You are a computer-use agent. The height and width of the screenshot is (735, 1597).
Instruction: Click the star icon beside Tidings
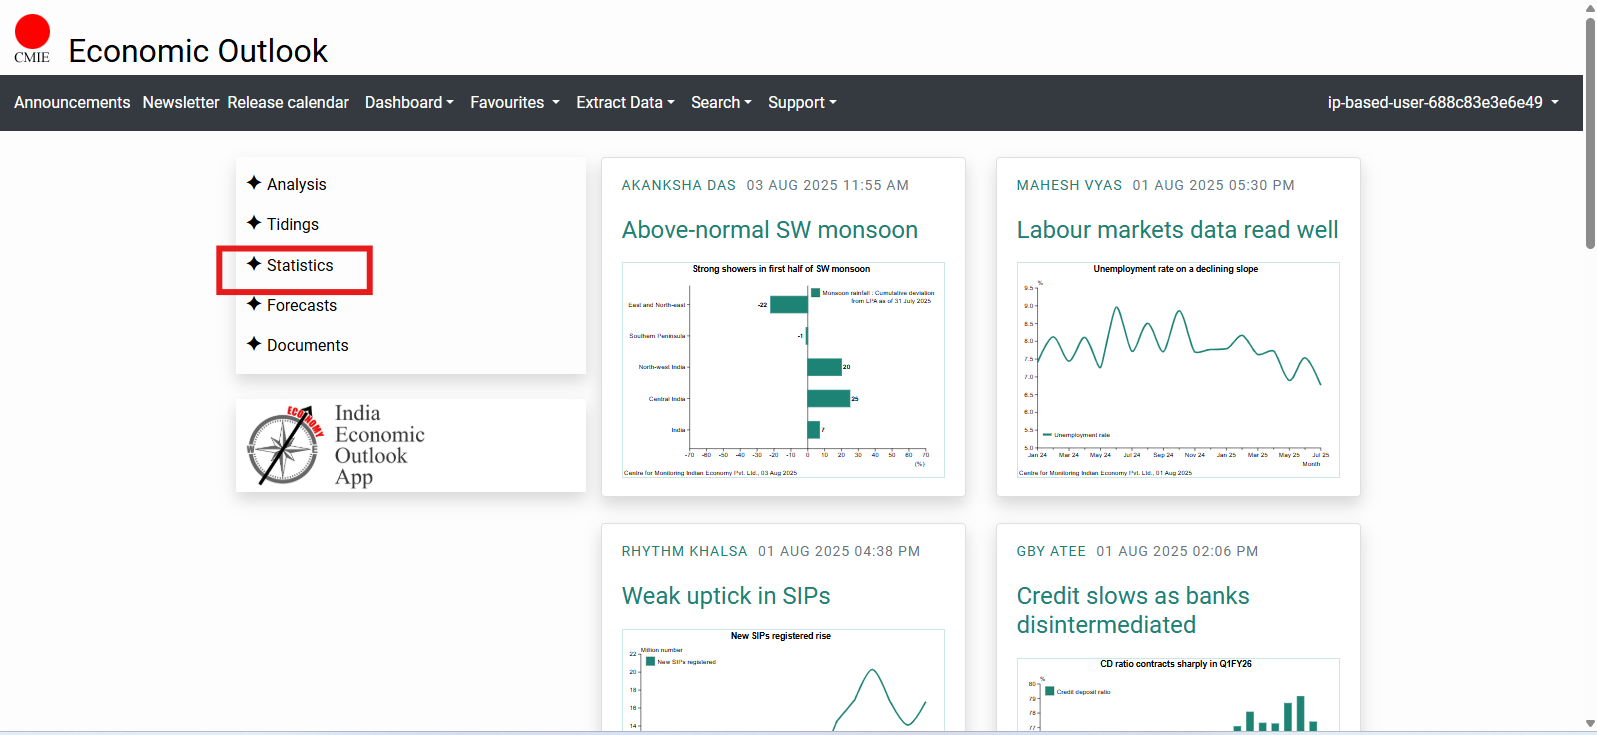tap(254, 223)
